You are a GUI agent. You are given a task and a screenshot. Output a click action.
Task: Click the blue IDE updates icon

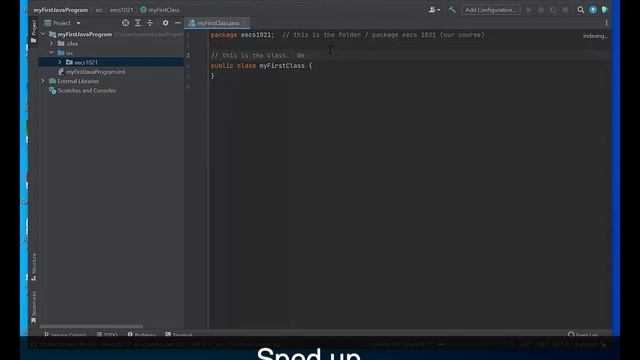593,10
